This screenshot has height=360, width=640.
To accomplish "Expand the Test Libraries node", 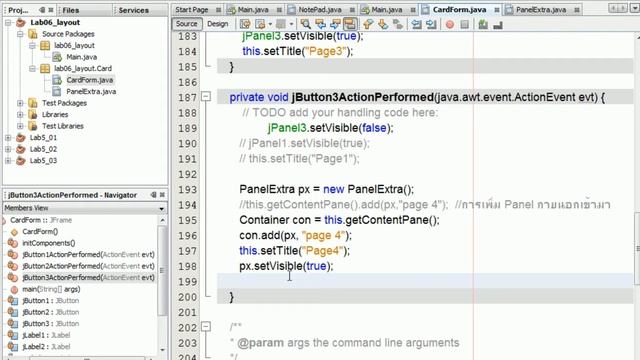I will [x=20, y=126].
